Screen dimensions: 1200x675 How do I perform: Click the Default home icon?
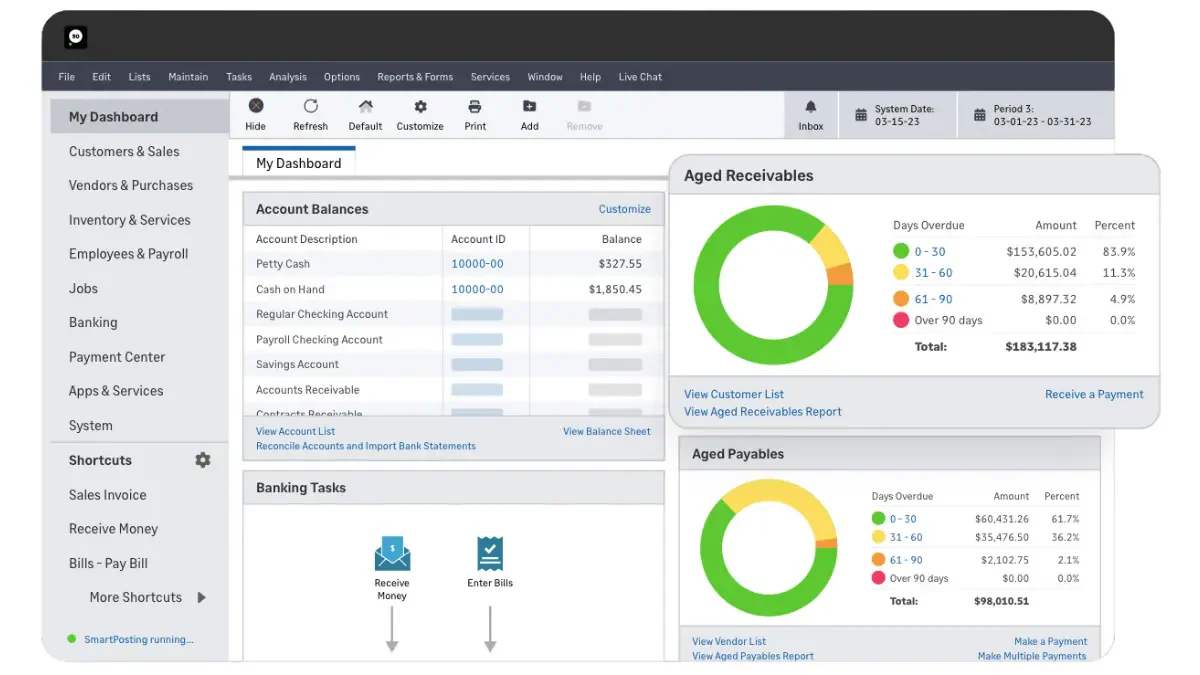[x=365, y=106]
